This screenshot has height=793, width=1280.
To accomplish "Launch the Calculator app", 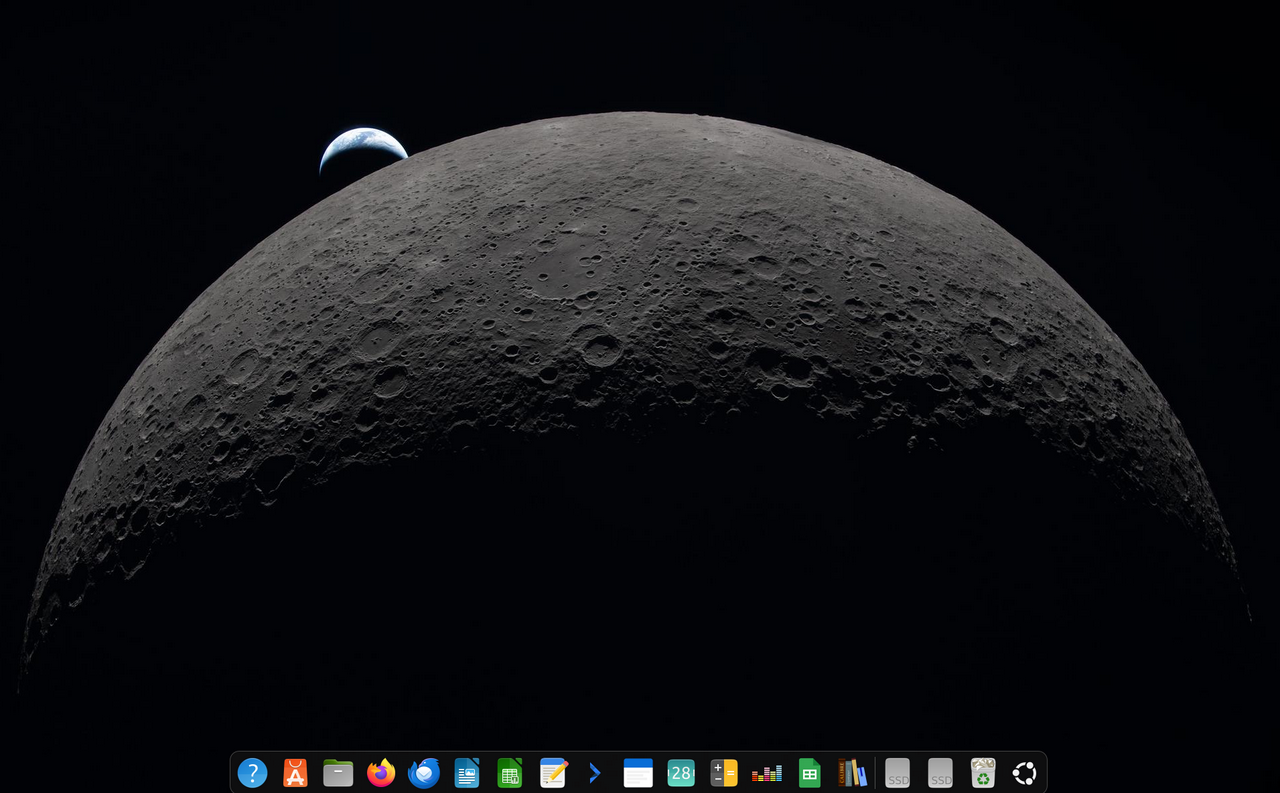I will click(724, 773).
